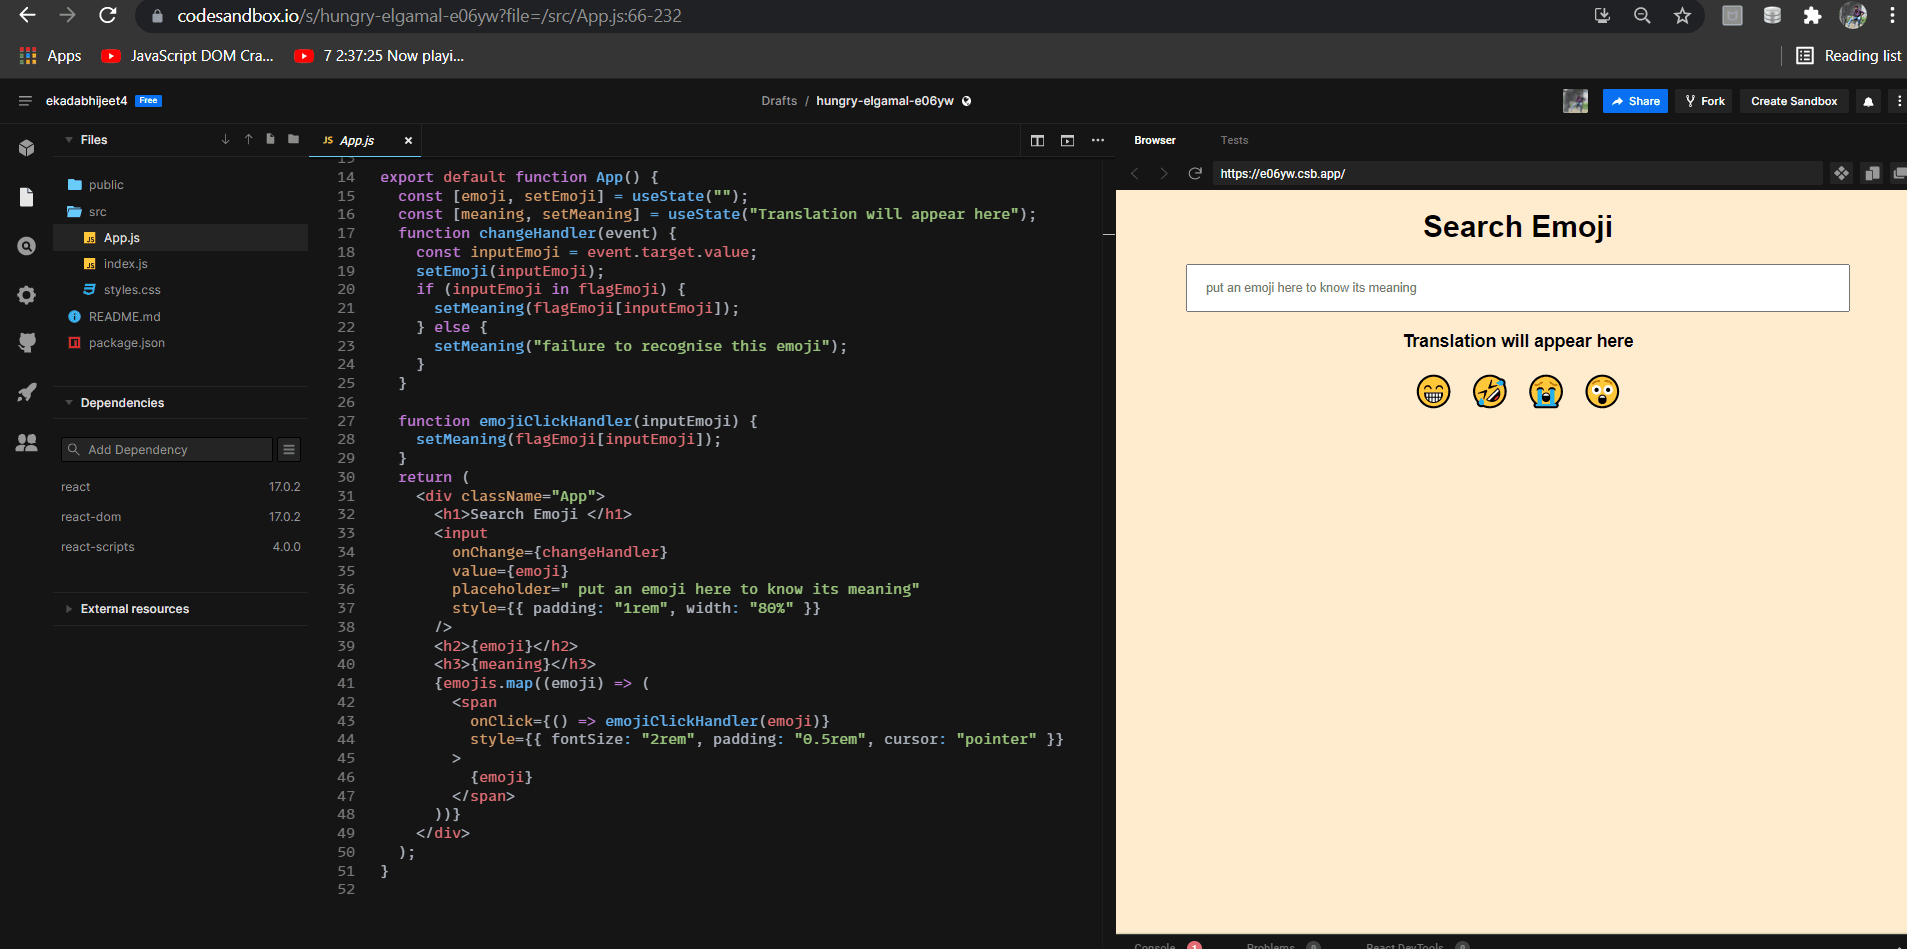Open the sidebar Search panel

27,246
